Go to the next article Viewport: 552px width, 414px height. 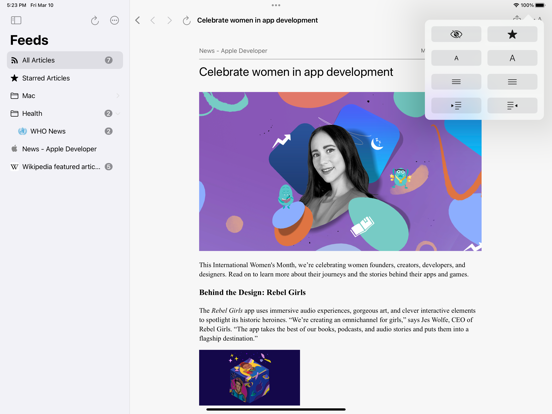click(169, 20)
